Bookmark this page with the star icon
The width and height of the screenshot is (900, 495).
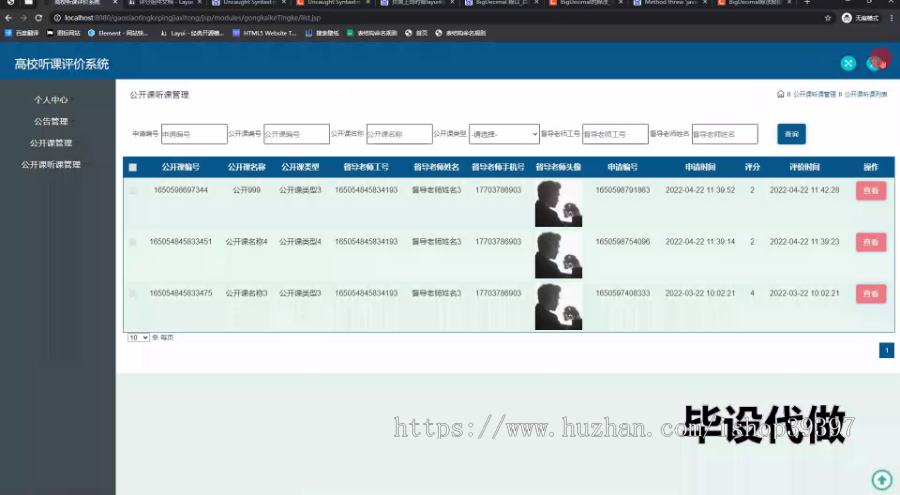[x=828, y=18]
